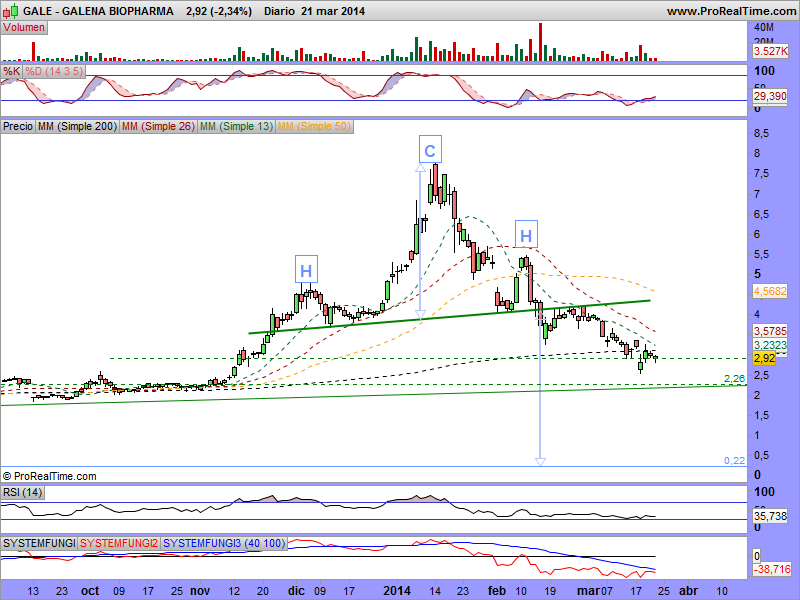Select the %D (14 3 5) label

(x=54, y=71)
